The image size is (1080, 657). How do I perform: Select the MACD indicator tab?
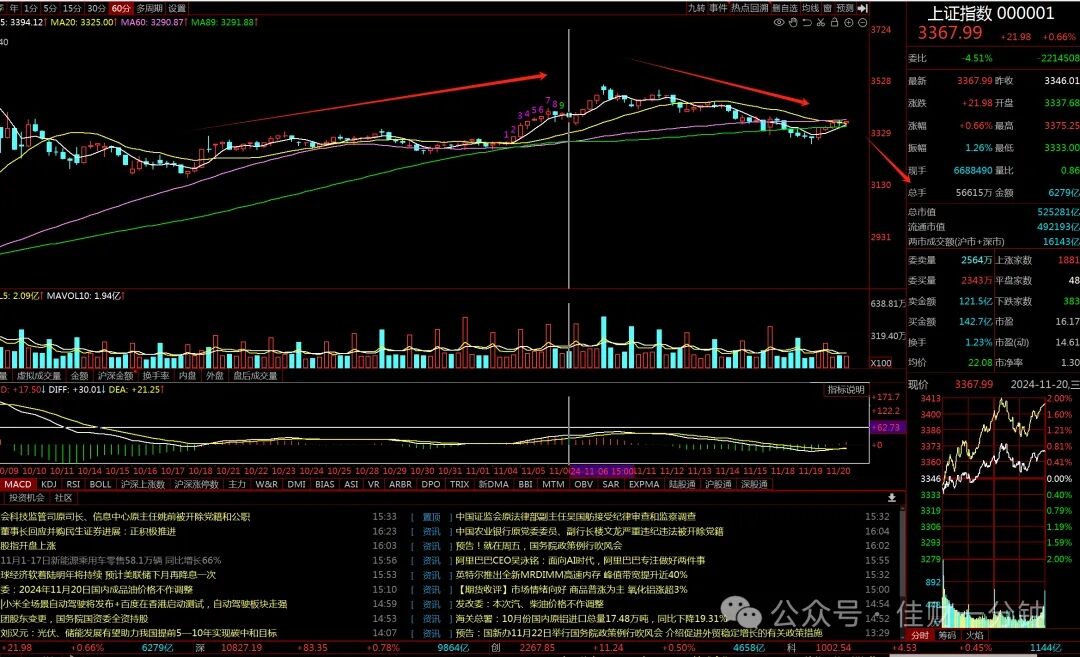[18, 484]
